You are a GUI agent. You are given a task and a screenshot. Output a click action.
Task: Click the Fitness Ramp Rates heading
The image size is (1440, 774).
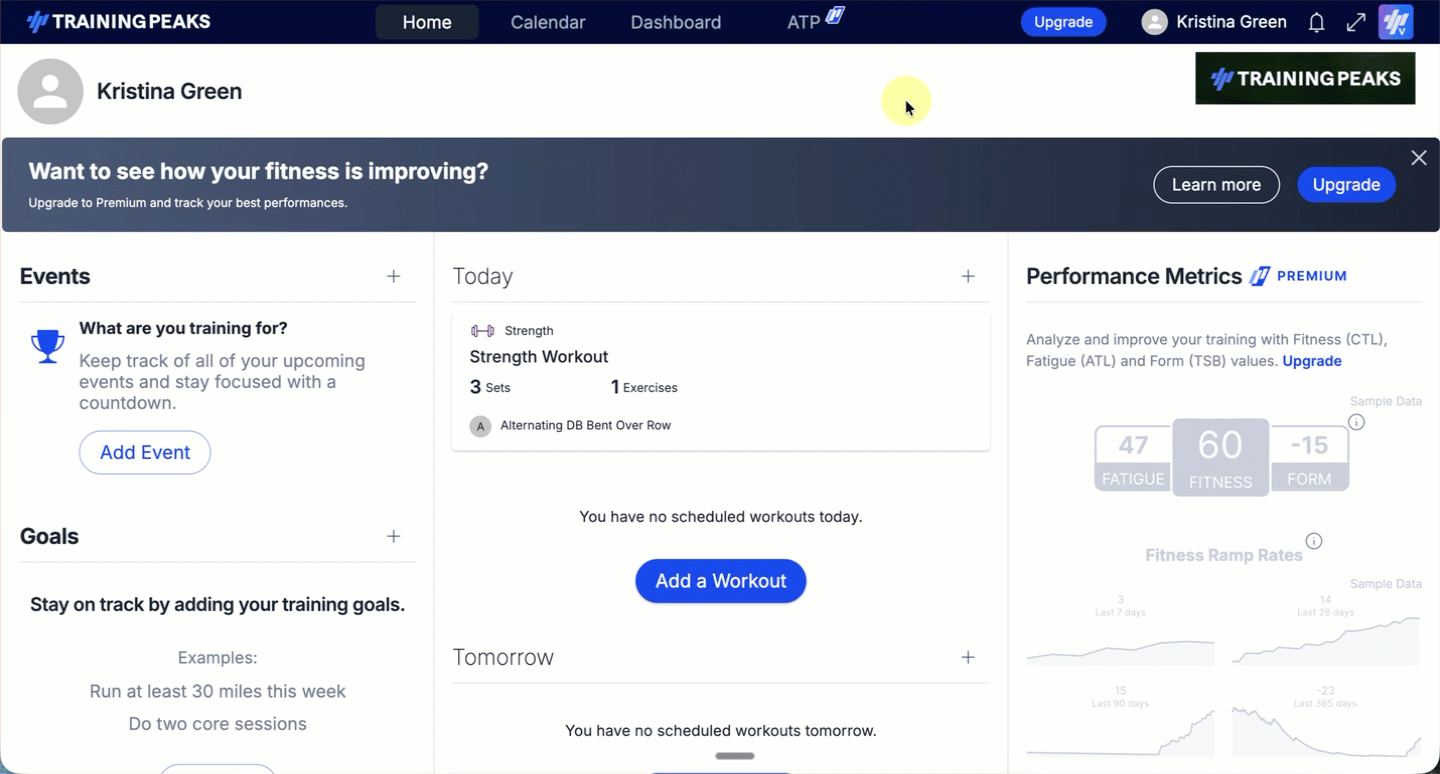pos(1224,556)
